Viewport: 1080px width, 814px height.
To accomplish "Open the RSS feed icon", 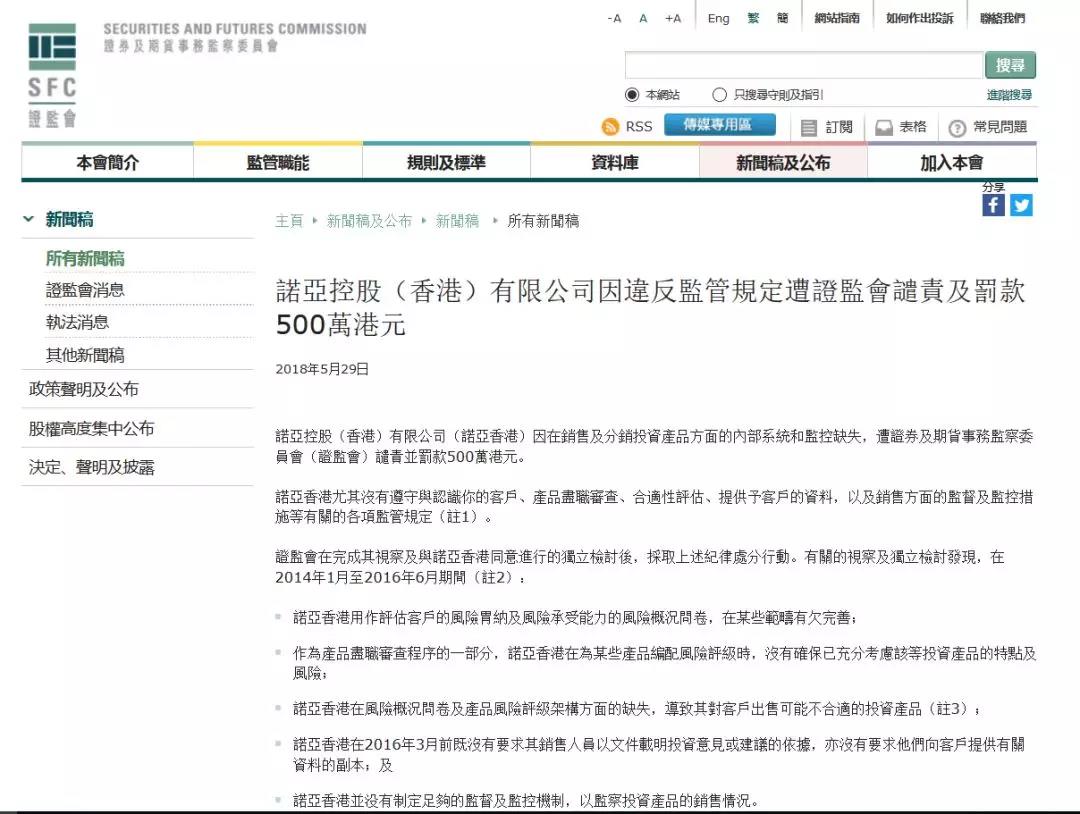I will [610, 127].
